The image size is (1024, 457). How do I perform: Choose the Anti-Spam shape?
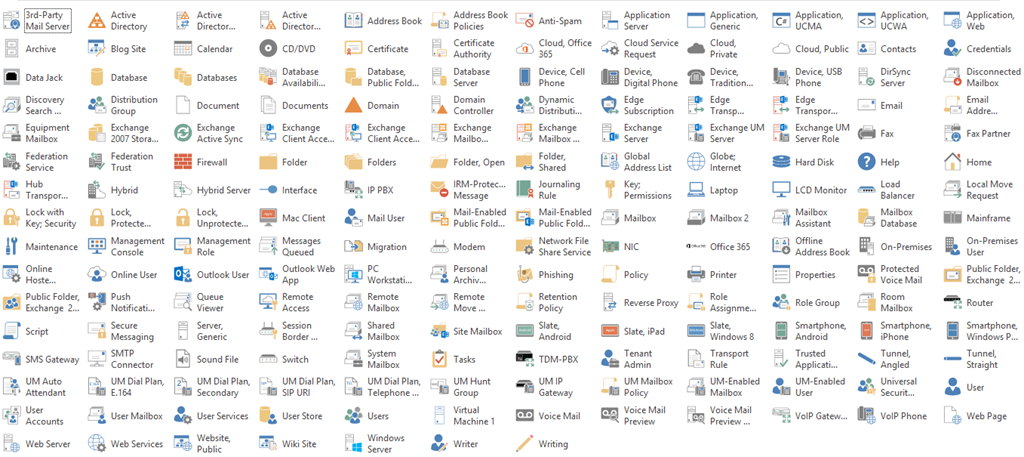(x=525, y=21)
